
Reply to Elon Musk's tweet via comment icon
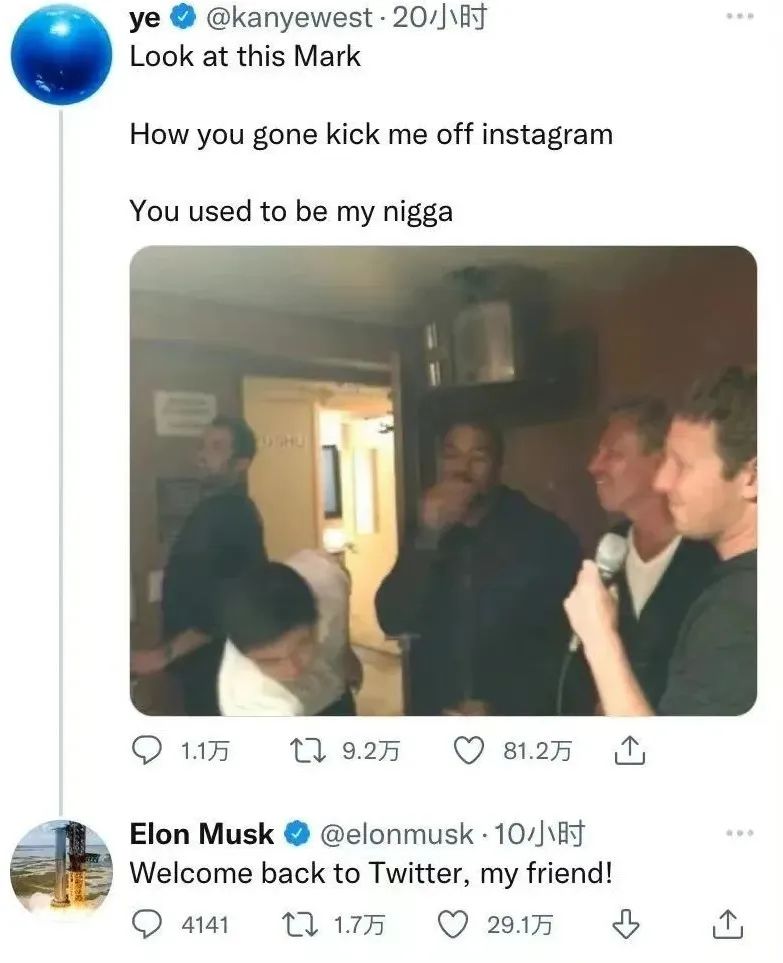tap(147, 925)
